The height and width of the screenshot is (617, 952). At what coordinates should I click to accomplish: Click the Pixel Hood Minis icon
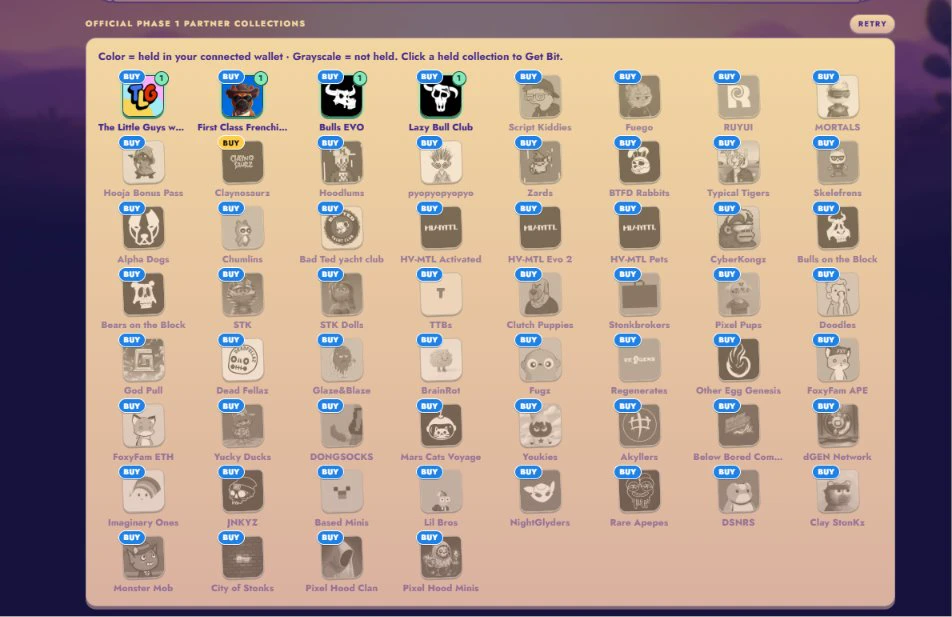pos(441,557)
